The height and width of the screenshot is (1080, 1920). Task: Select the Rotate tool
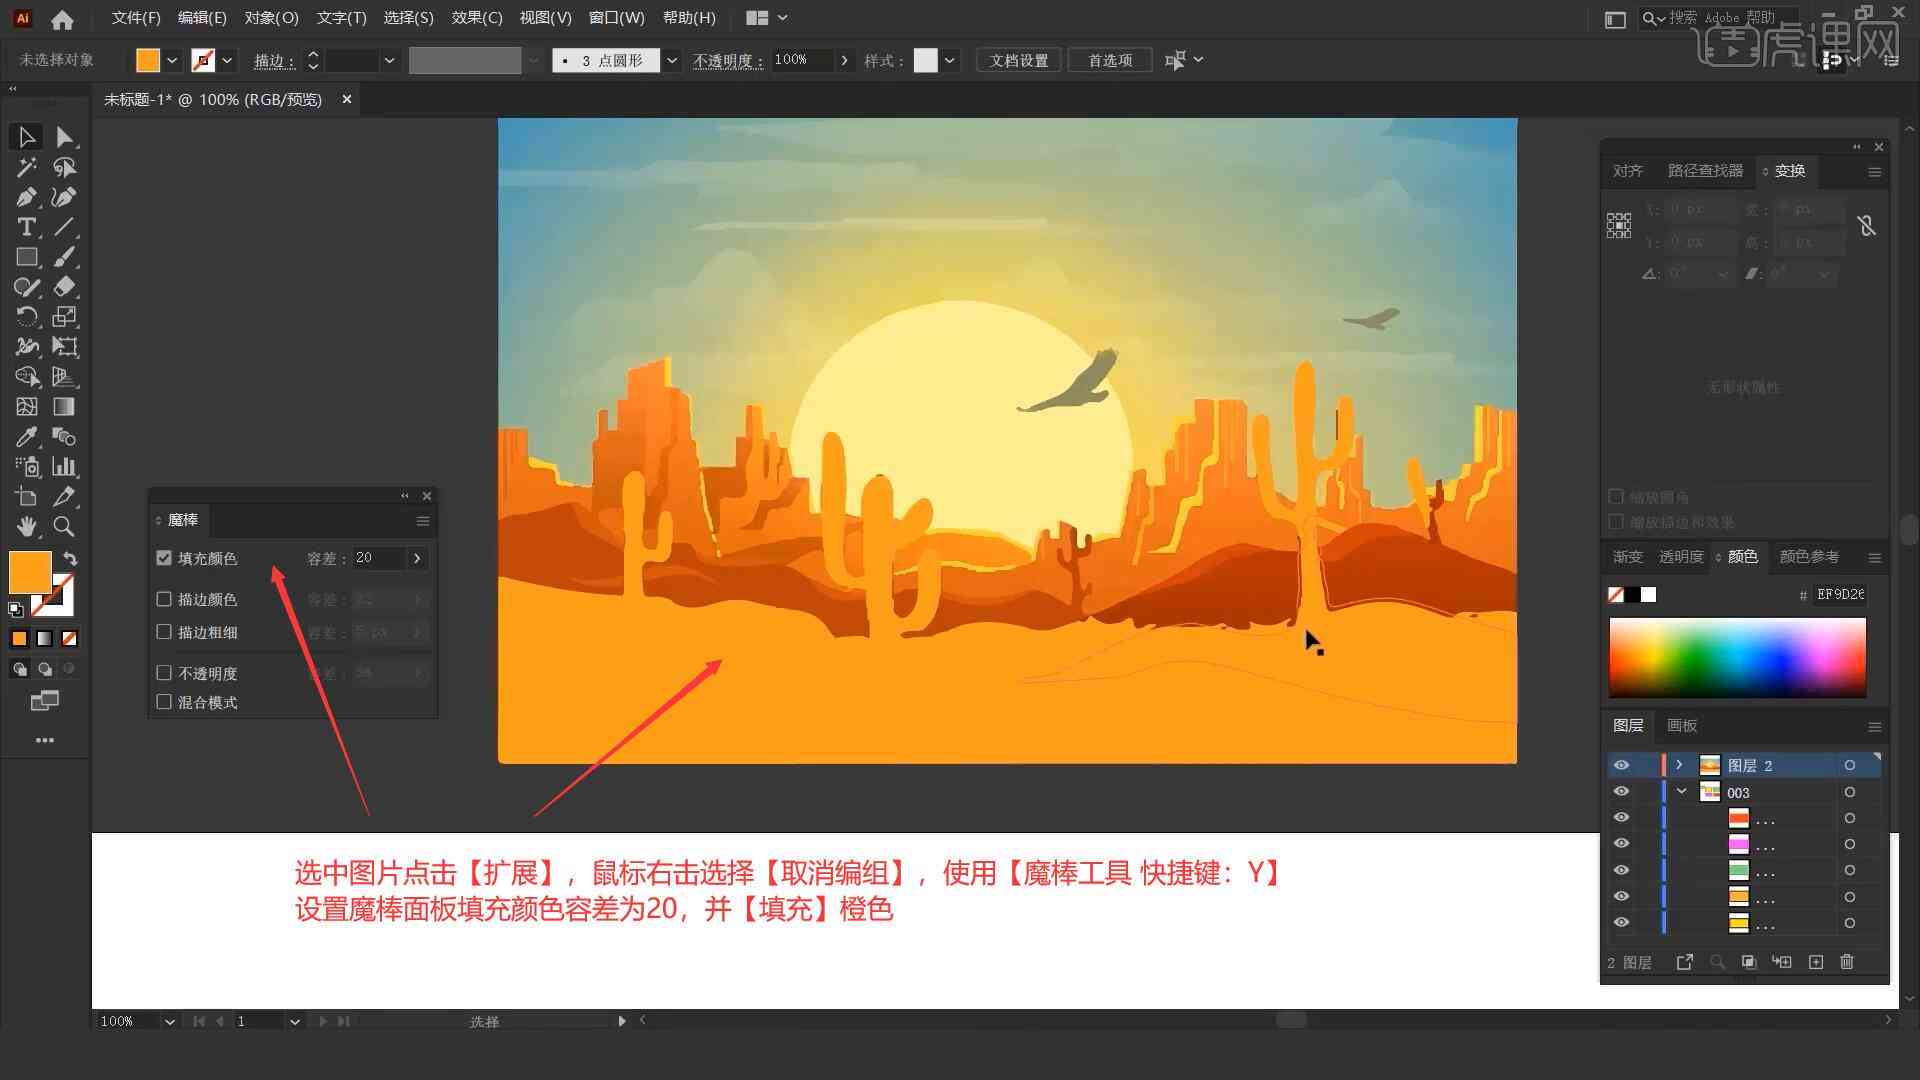coord(24,316)
